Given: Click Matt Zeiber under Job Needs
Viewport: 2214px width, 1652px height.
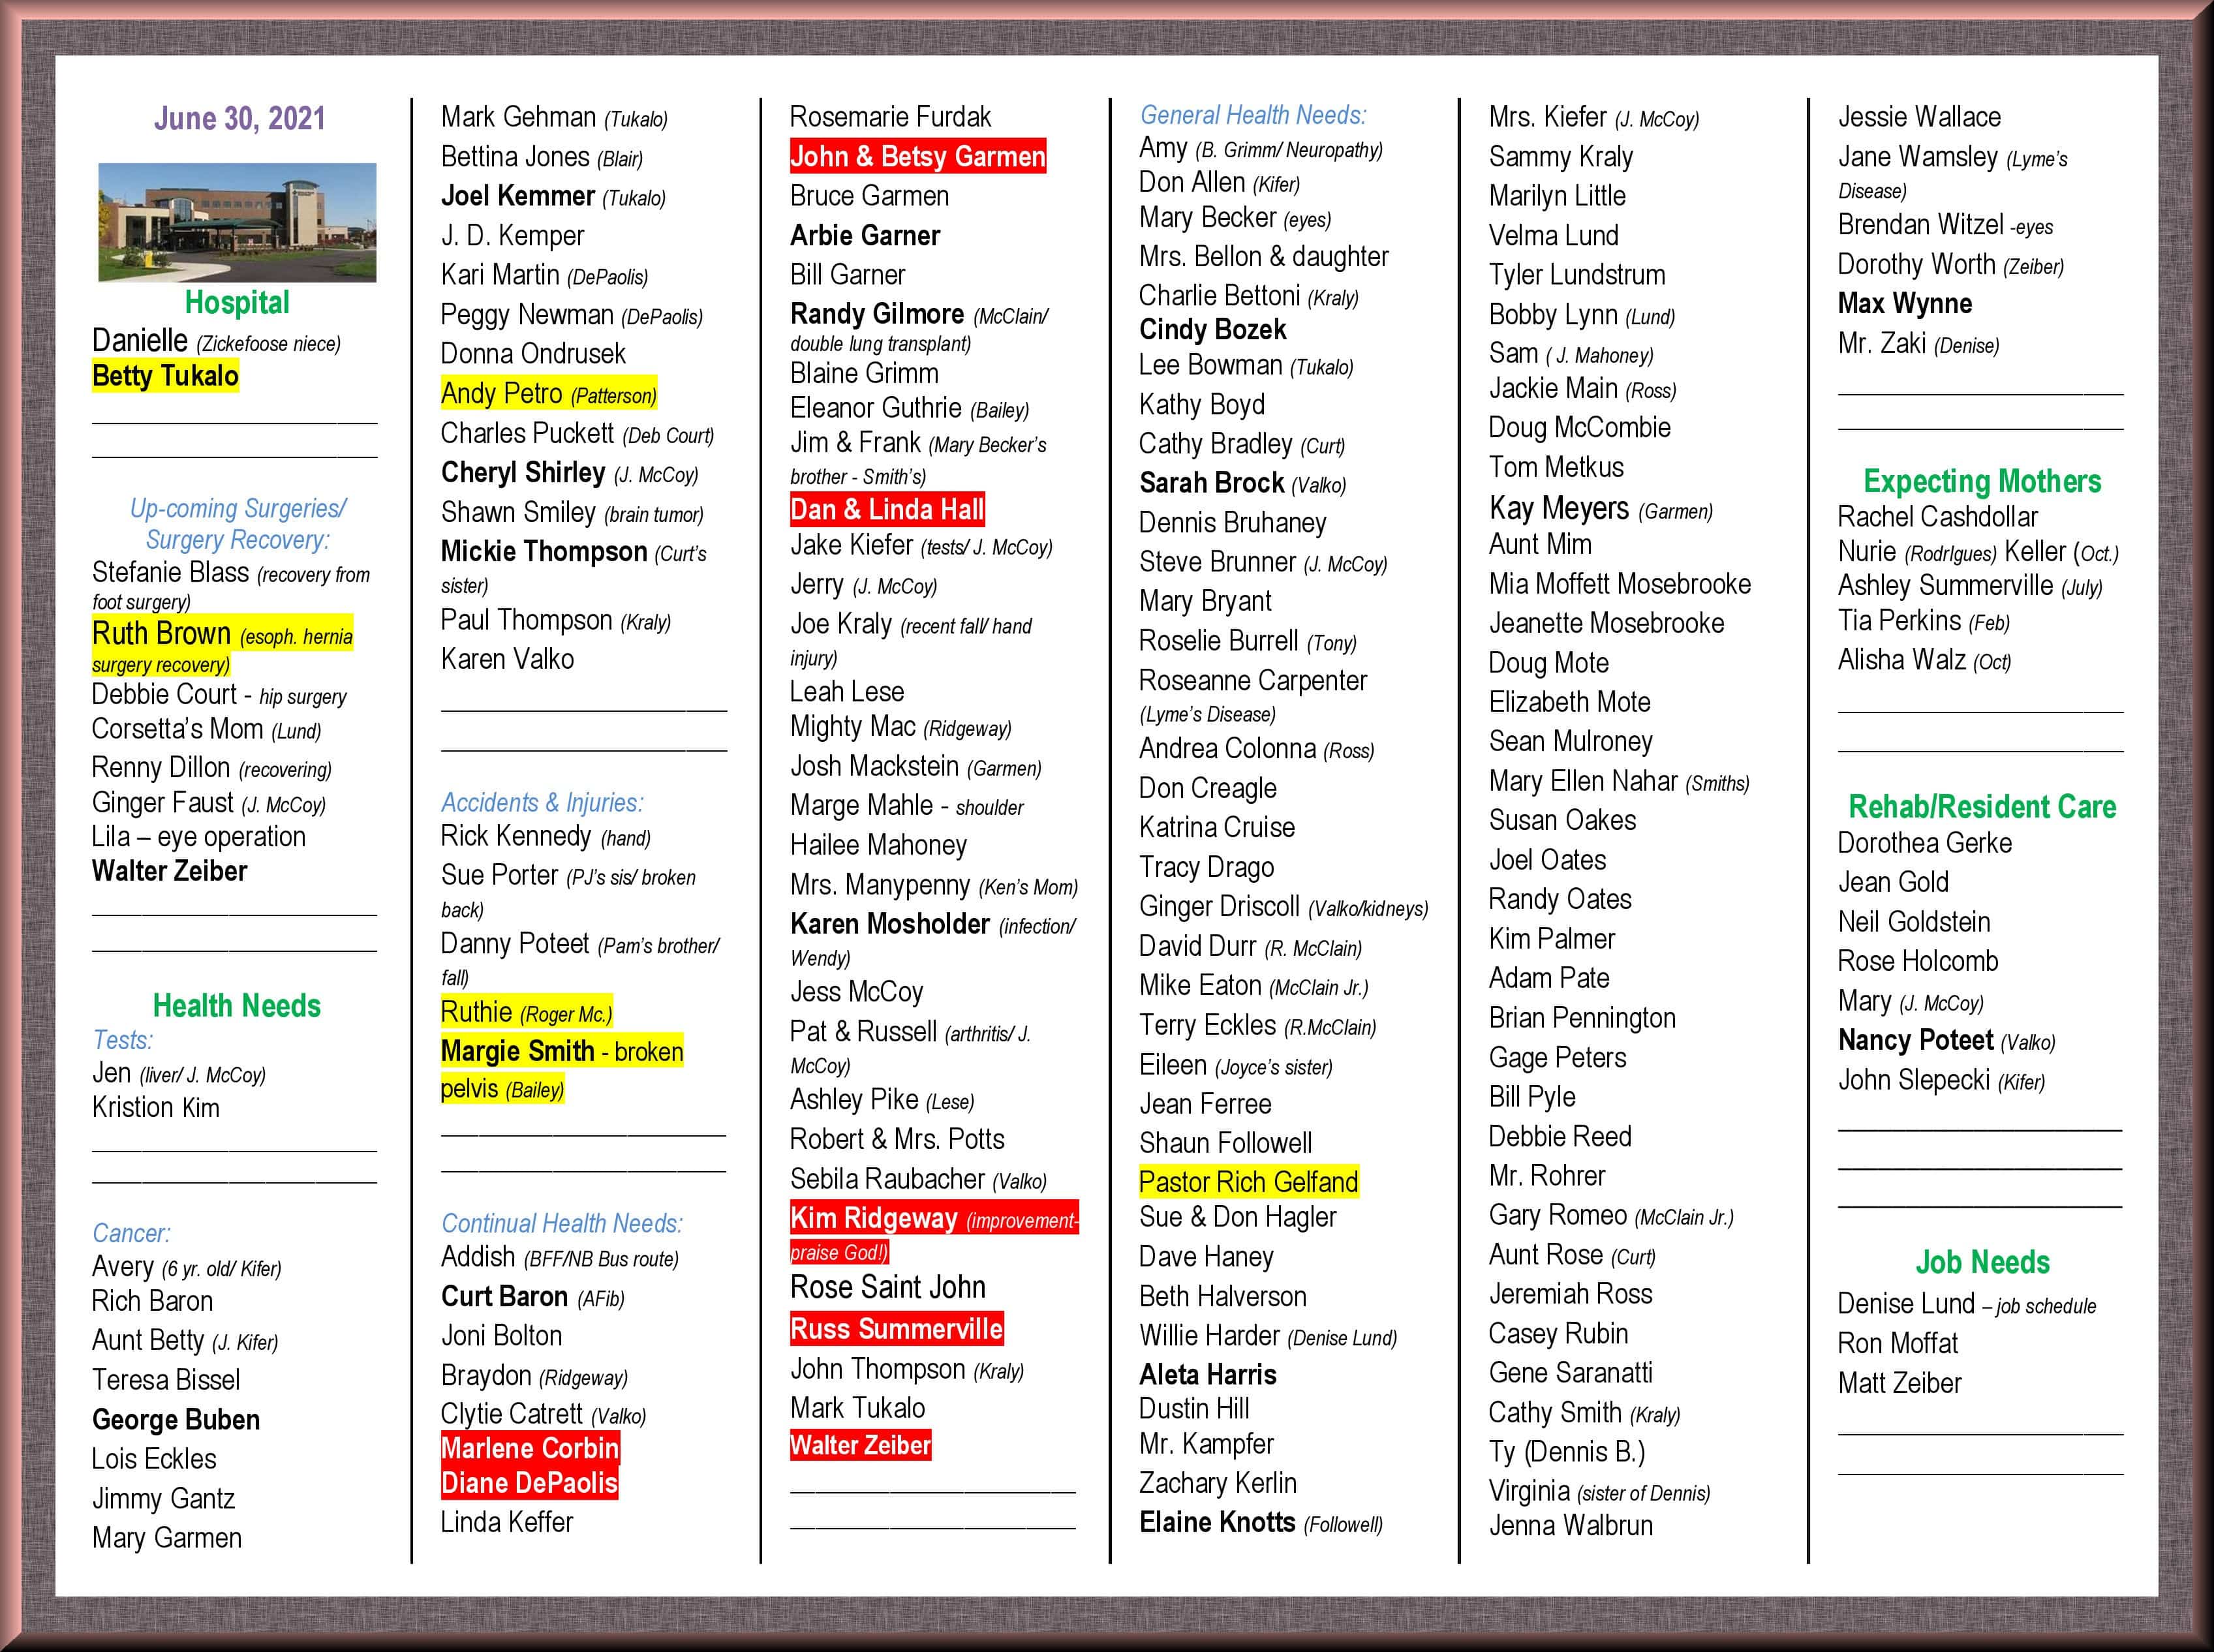Looking at the screenshot, I should point(1899,1383).
